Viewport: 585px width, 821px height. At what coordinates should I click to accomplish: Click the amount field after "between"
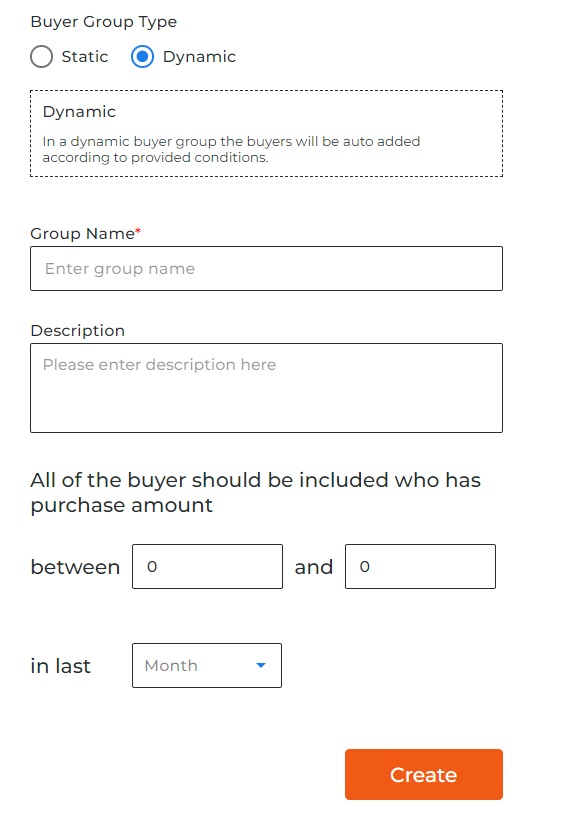point(207,567)
